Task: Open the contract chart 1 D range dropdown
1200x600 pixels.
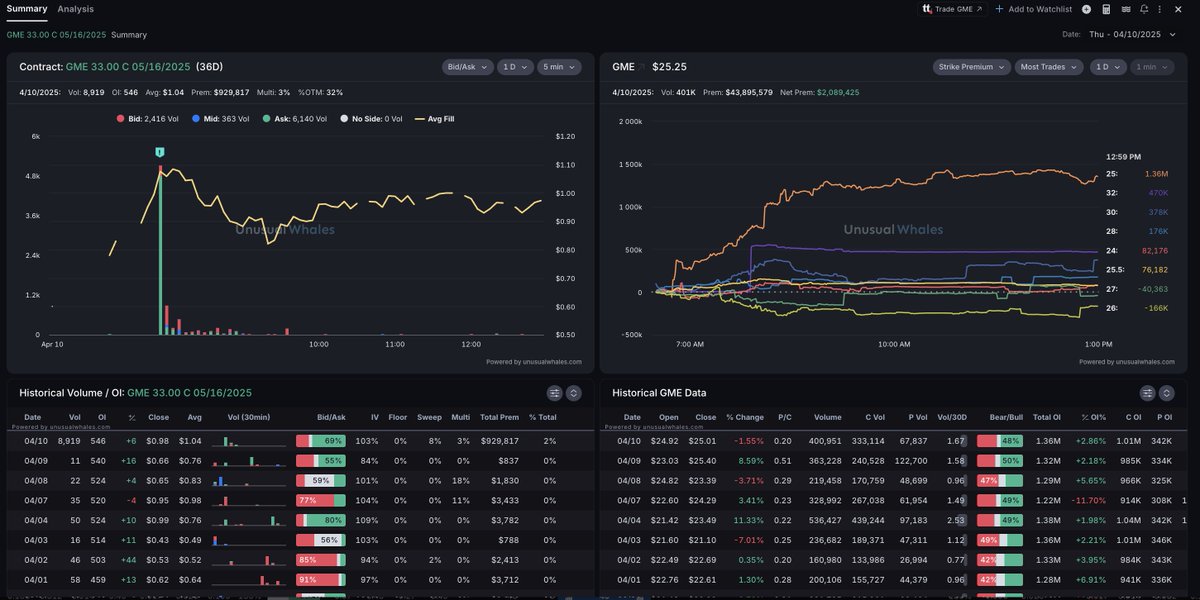Action: pos(514,67)
